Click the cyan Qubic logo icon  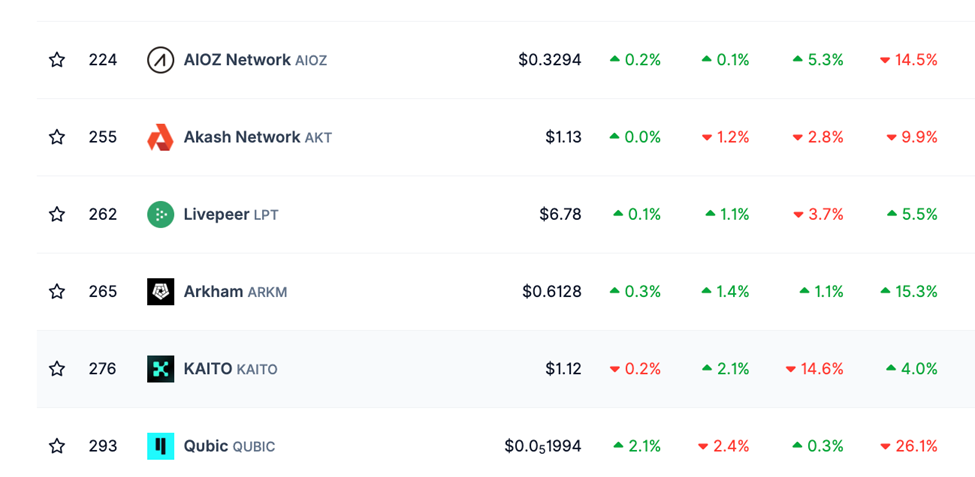160,446
